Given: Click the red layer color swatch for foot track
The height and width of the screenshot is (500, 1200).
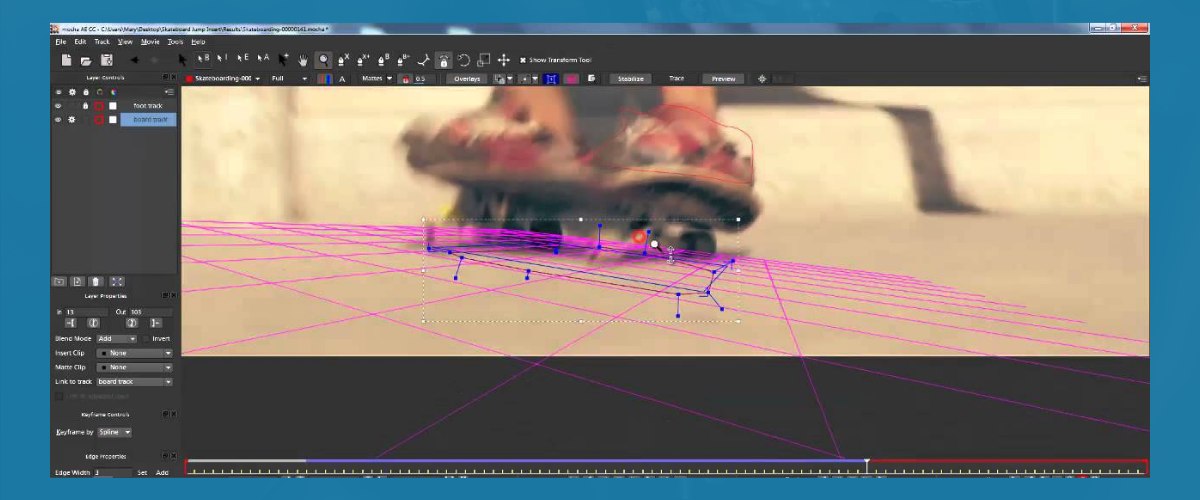Looking at the screenshot, I should point(99,105).
